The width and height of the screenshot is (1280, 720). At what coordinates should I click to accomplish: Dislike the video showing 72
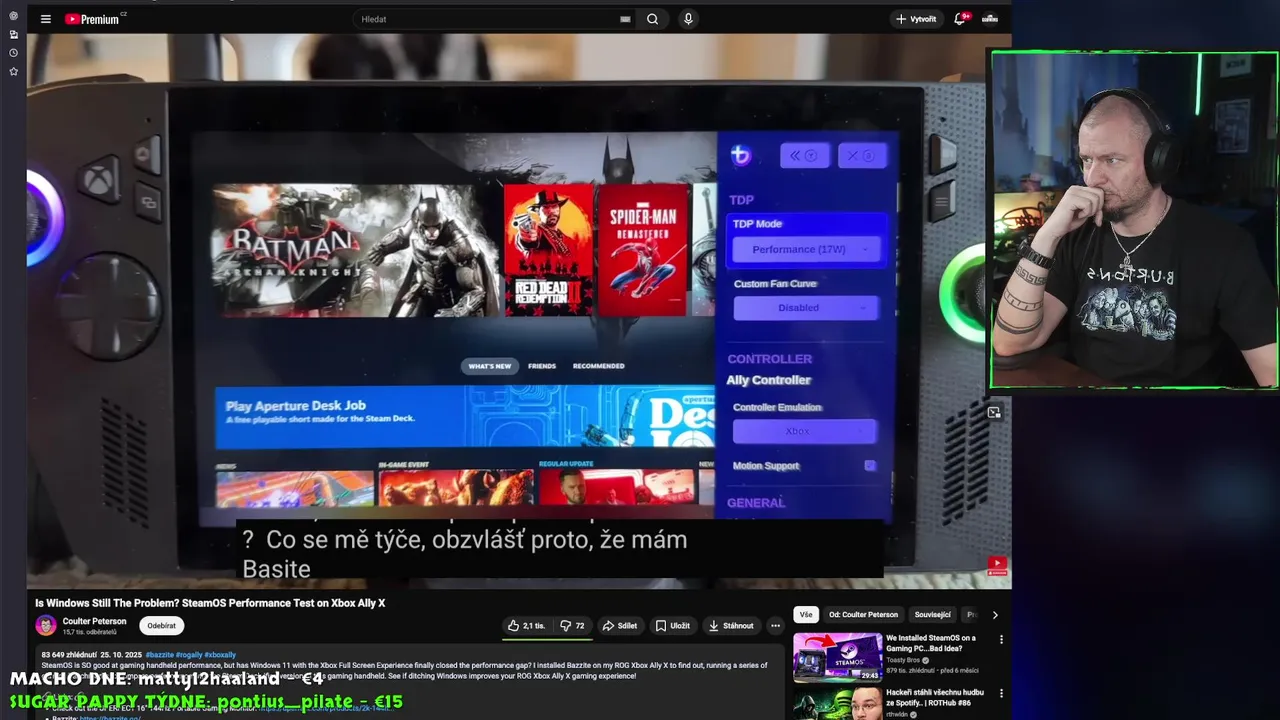[x=572, y=626]
